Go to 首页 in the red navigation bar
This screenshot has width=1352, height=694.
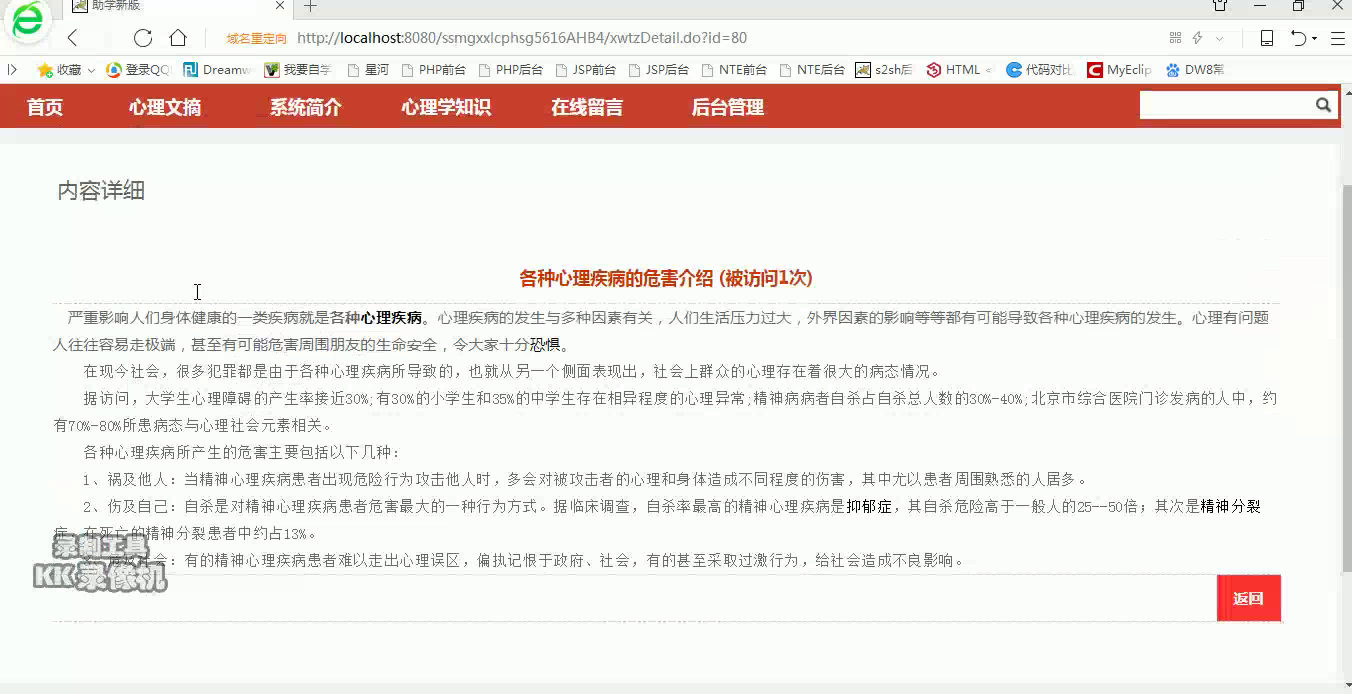pos(45,107)
